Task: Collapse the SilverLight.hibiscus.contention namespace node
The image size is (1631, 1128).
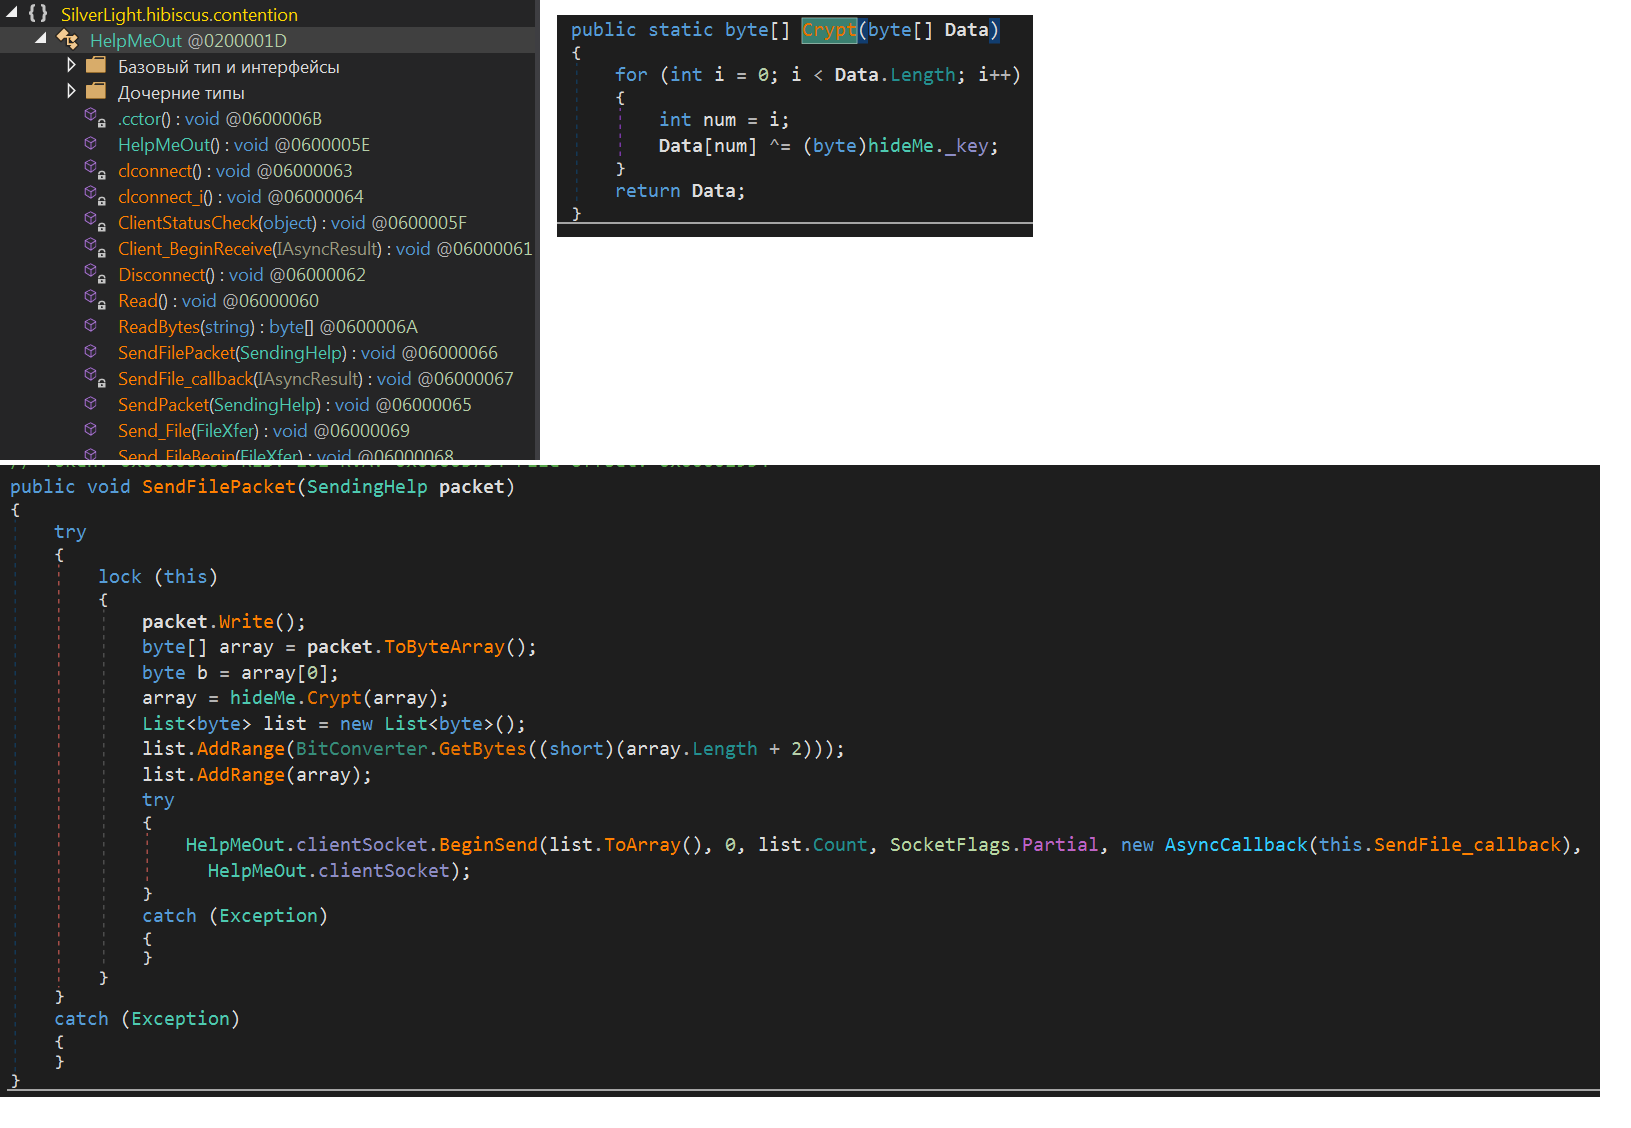Action: 12,13
